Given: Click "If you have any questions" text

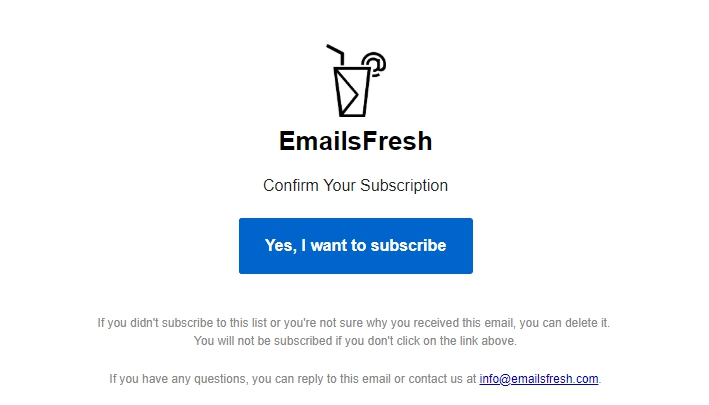Looking at the screenshot, I should [x=177, y=379].
